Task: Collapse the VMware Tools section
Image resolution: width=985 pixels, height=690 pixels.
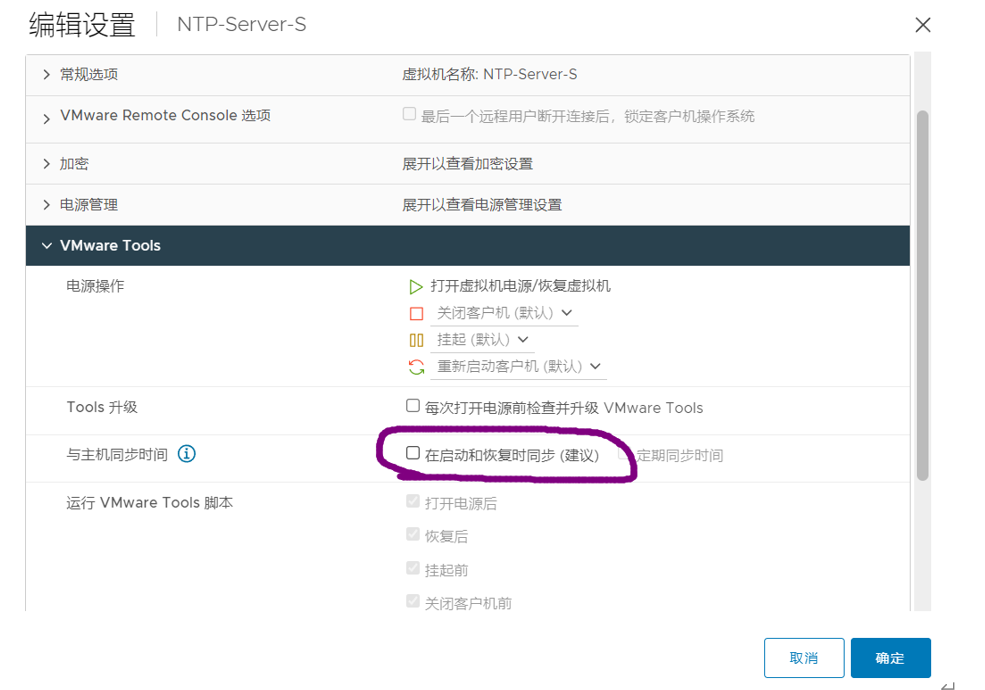Action: 46,246
